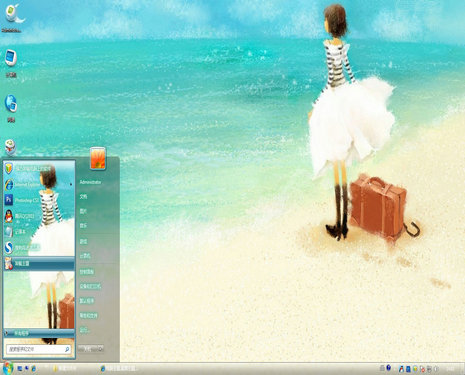Select the Administrator user folder link
Image resolution: width=465 pixels, height=375 pixels.
pyautogui.click(x=90, y=182)
